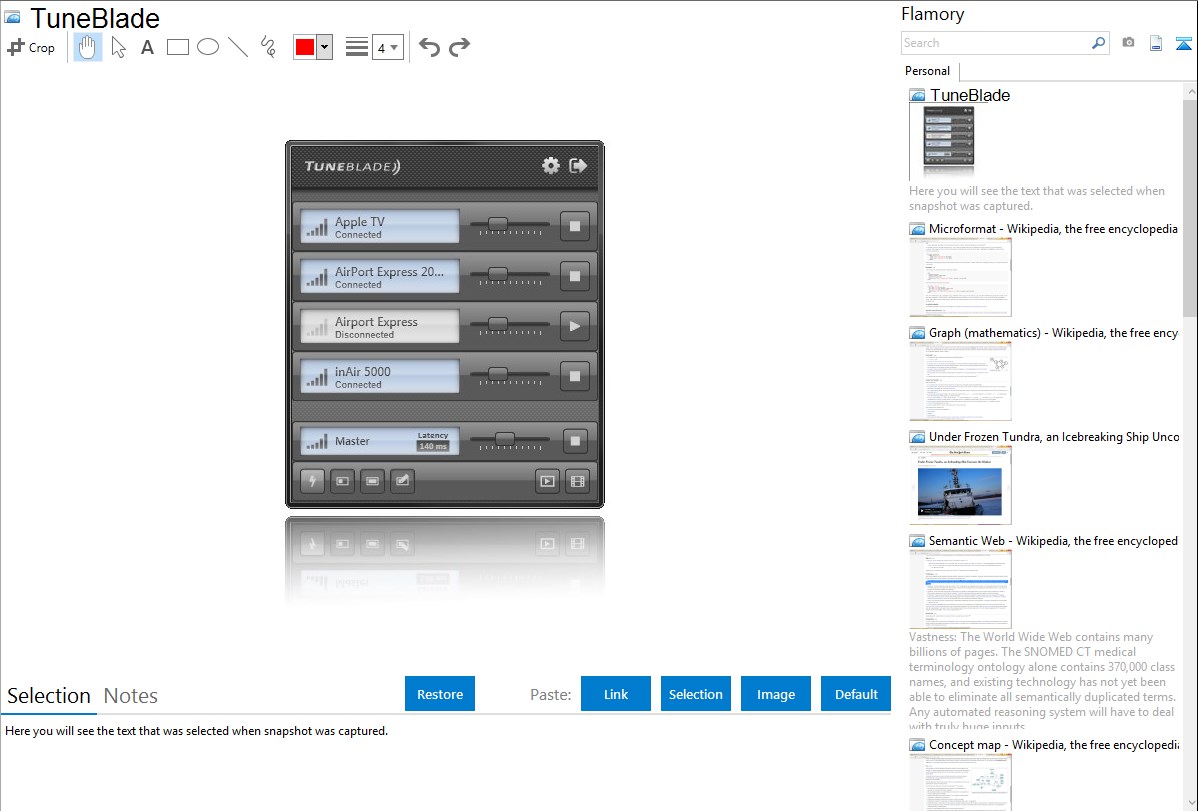Open the Microformat Wikipedia snapshot thumbnail

(x=960, y=277)
